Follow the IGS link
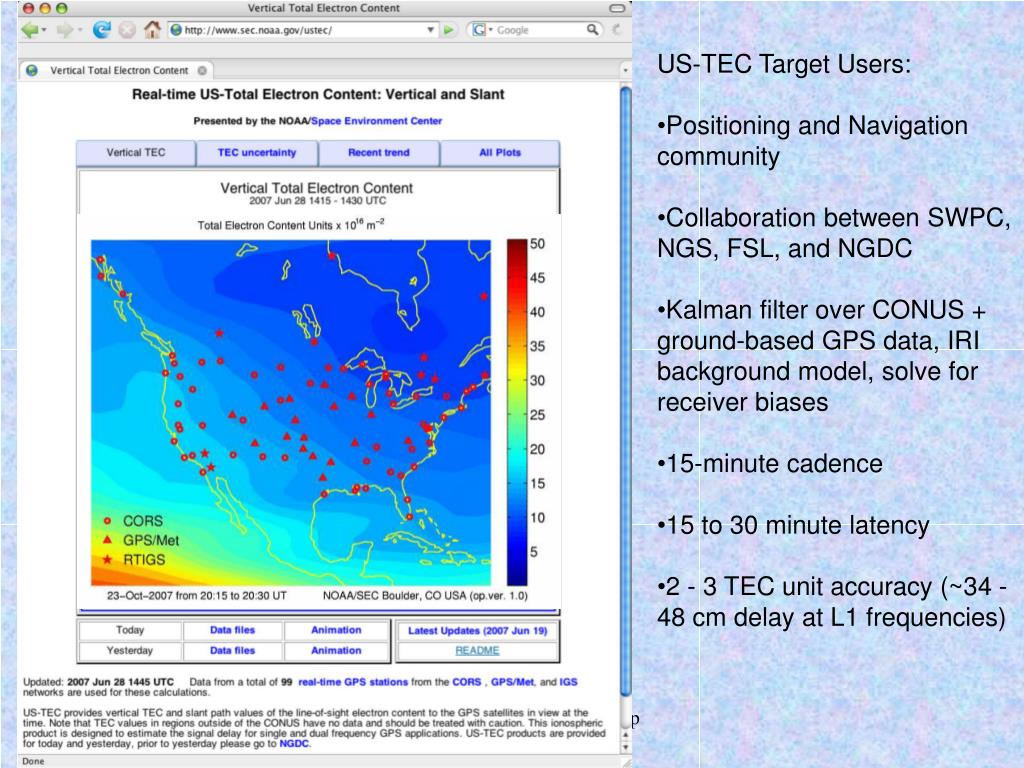 tap(568, 682)
